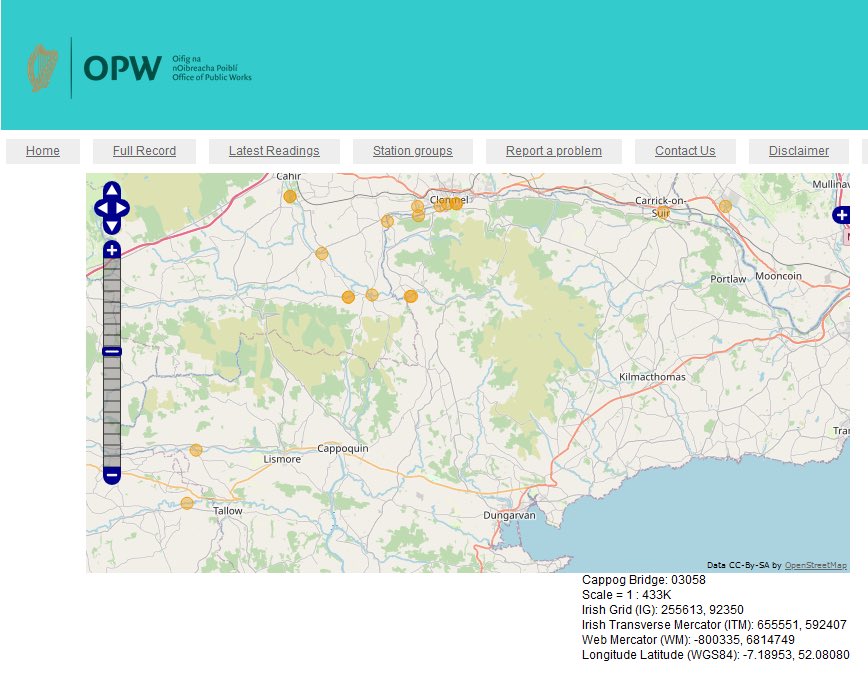Open the Latest Readings page
The image size is (868, 684).
click(x=274, y=150)
